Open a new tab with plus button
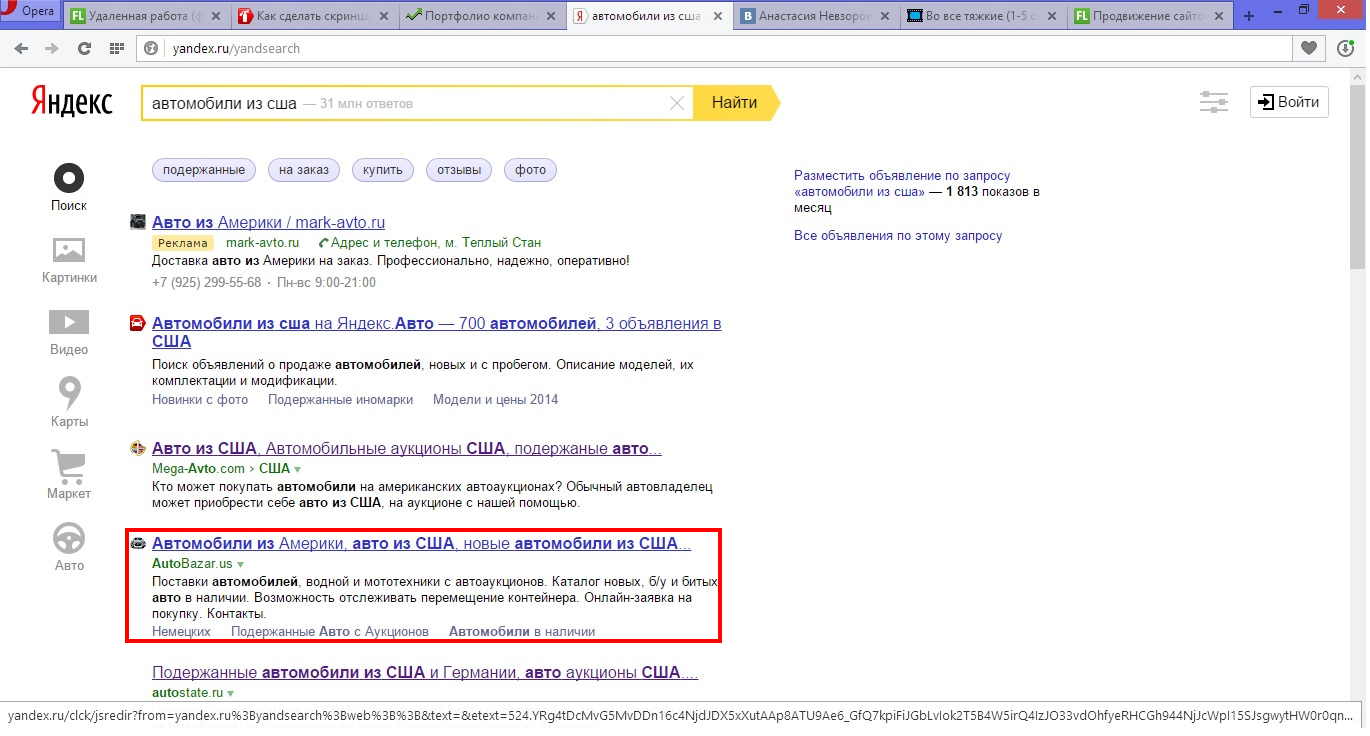1370x736 pixels. pos(1249,16)
